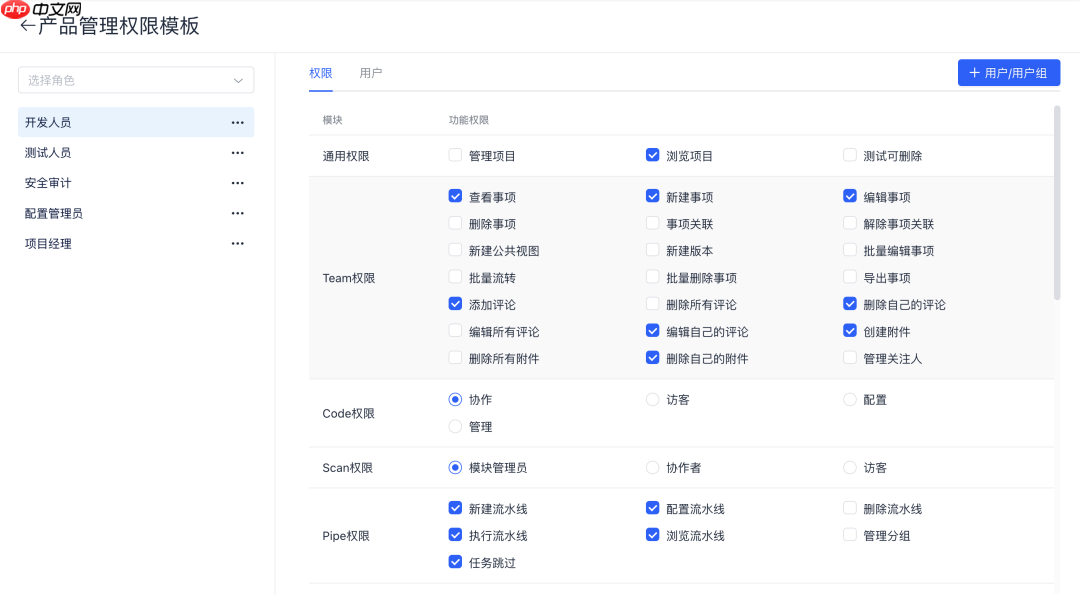Viewport: 1080px width, 595px height.
Task: Enable the 删除流水线 checkbox
Action: [x=851, y=508]
